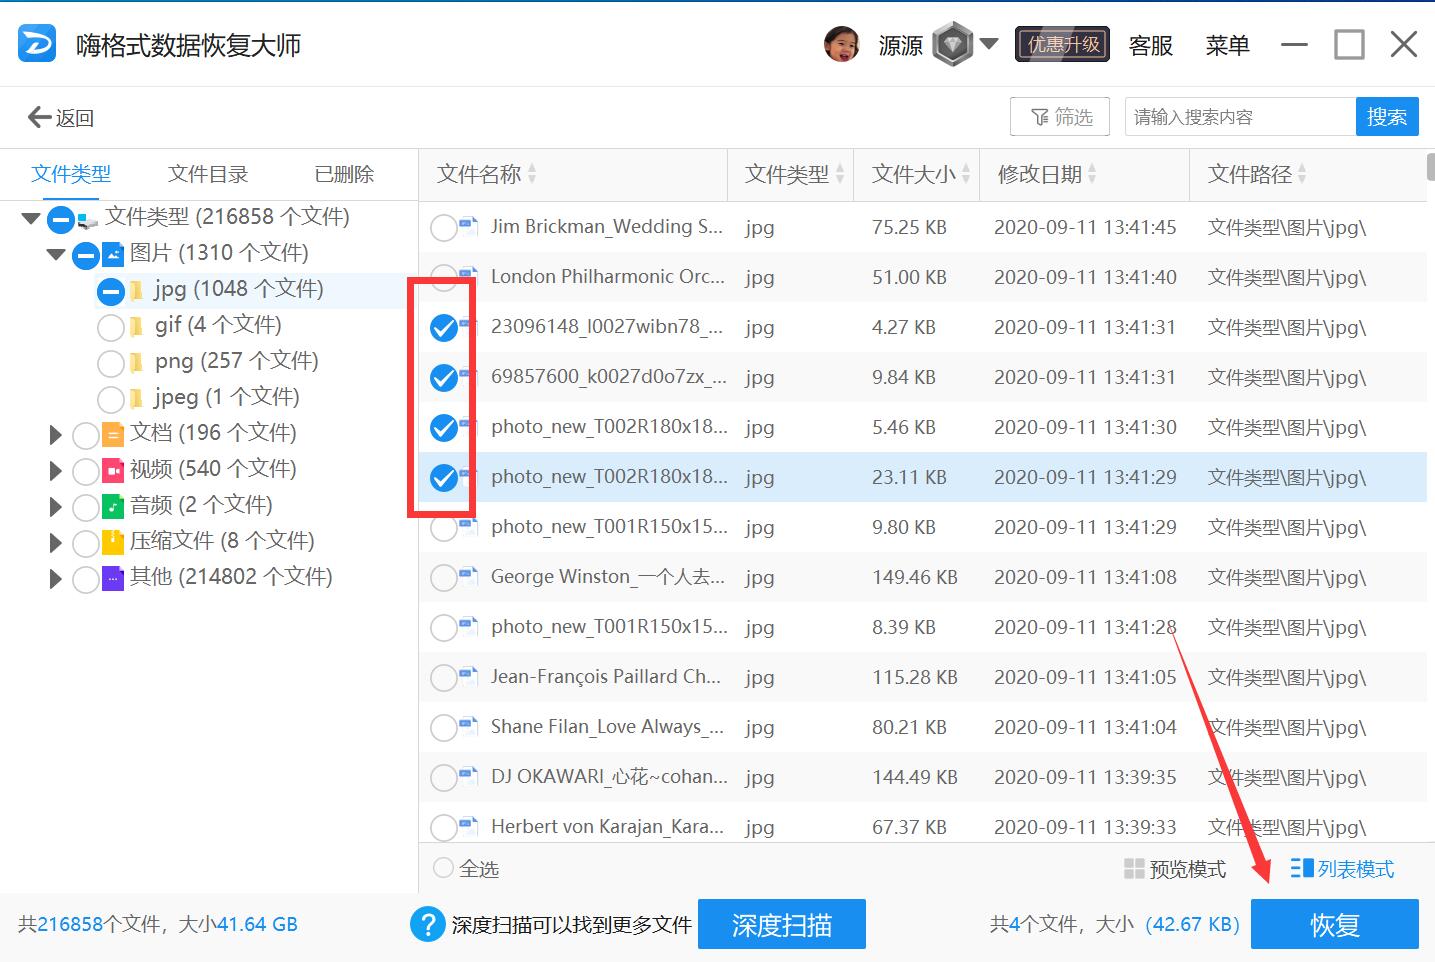Click the 优惠升级 upgrade button

click(1062, 44)
